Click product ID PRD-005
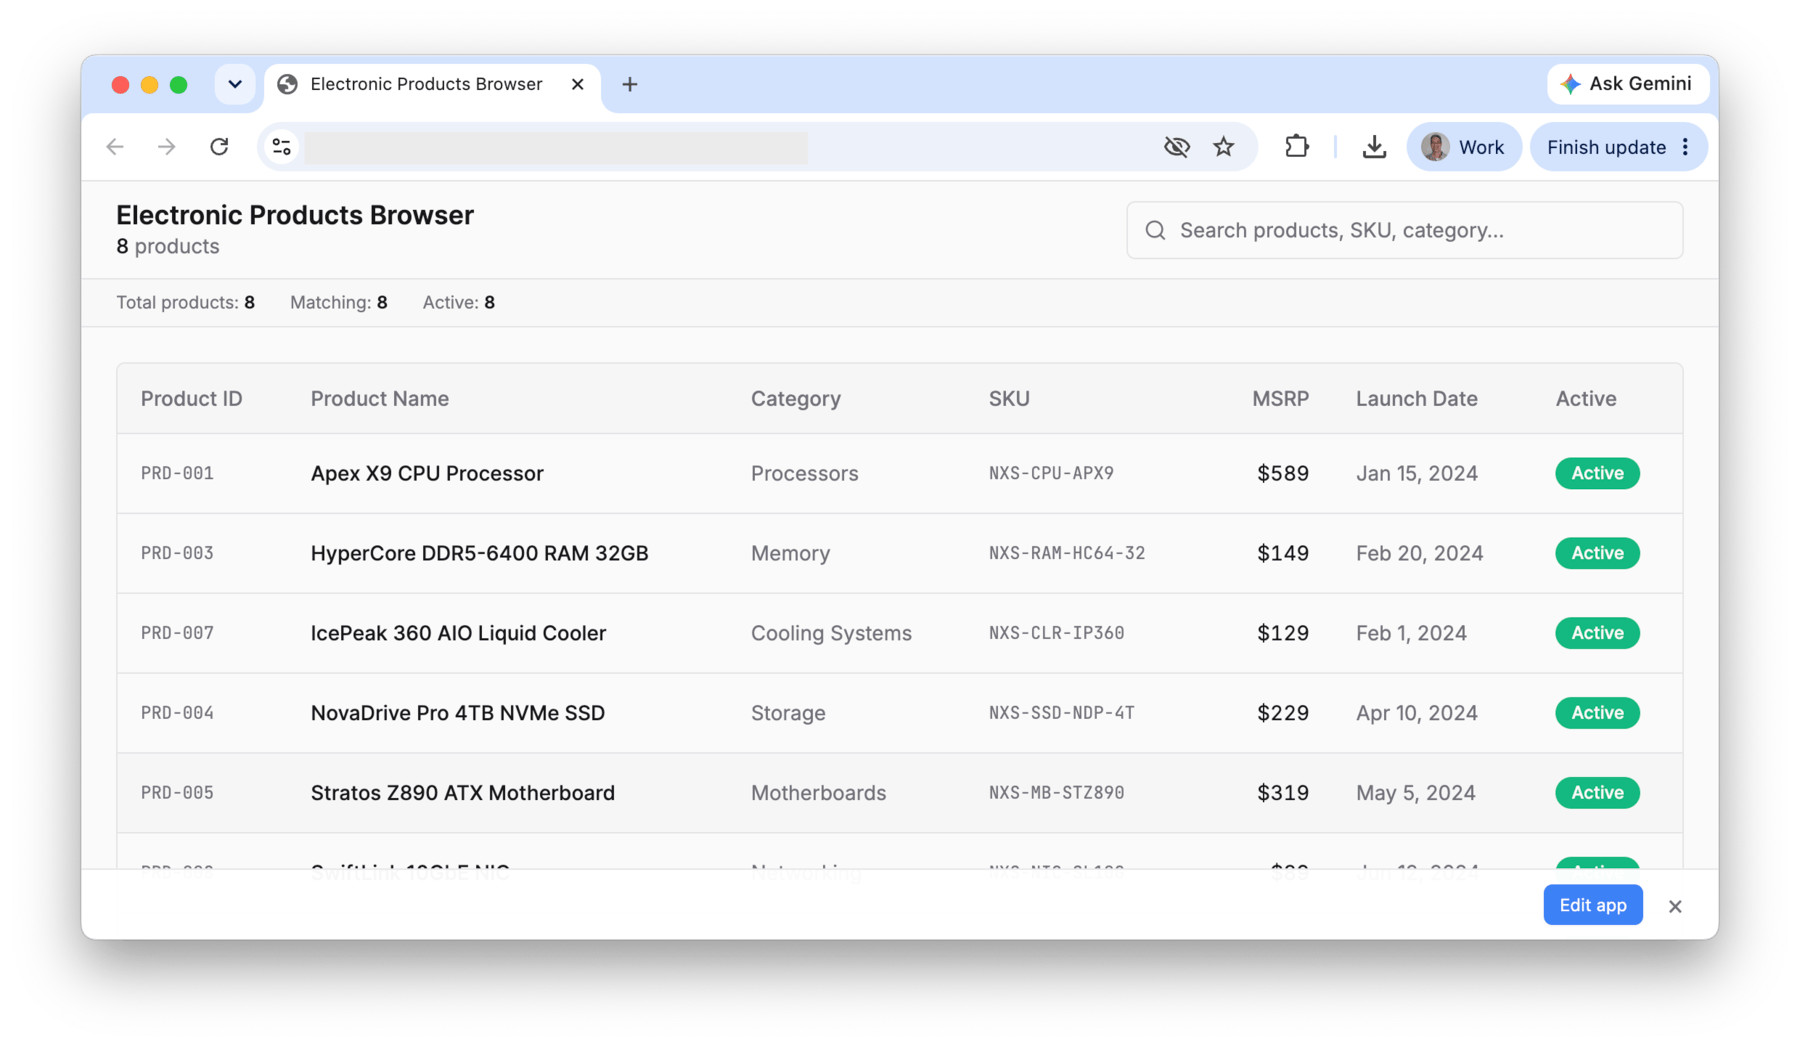1800x1047 pixels. (x=177, y=793)
